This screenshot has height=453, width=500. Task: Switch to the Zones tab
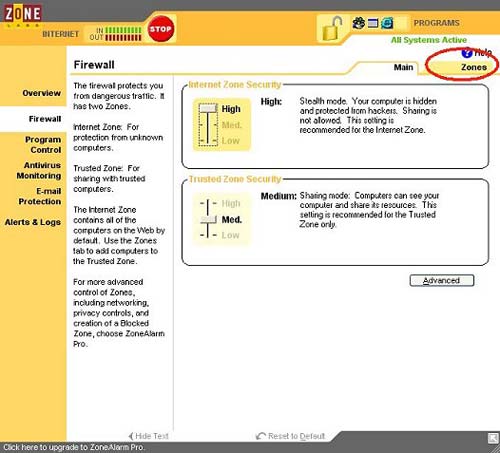474,67
